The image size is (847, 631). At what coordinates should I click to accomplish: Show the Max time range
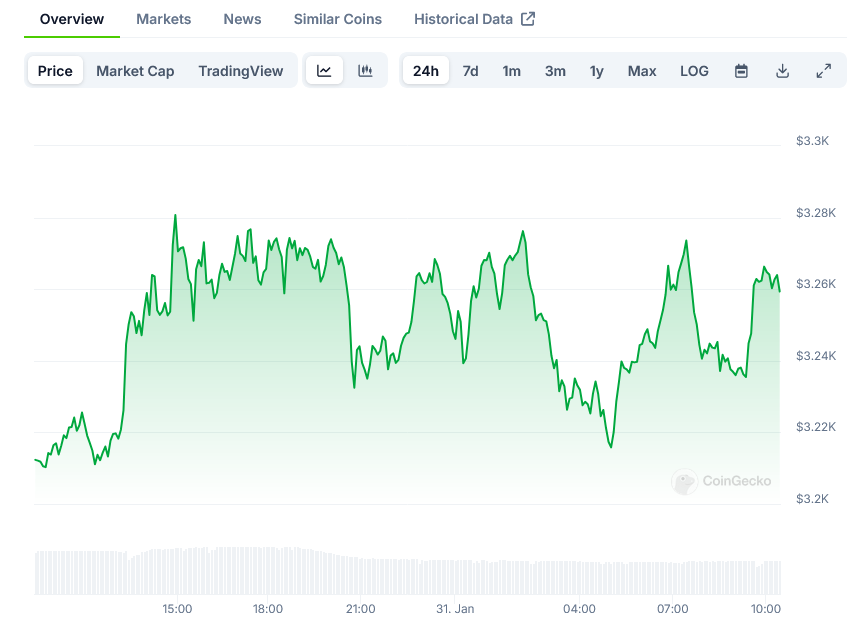point(642,71)
